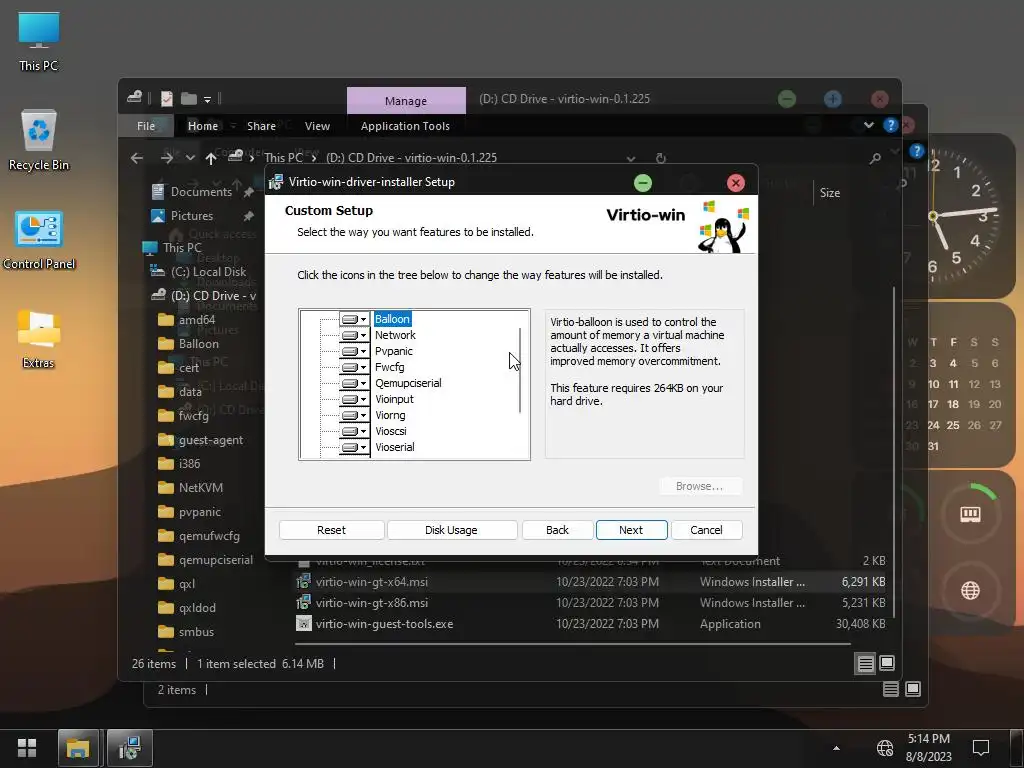Screen dimensions: 1024x768
Task: Open recent locations dropdown in Explorer
Action: (190, 158)
